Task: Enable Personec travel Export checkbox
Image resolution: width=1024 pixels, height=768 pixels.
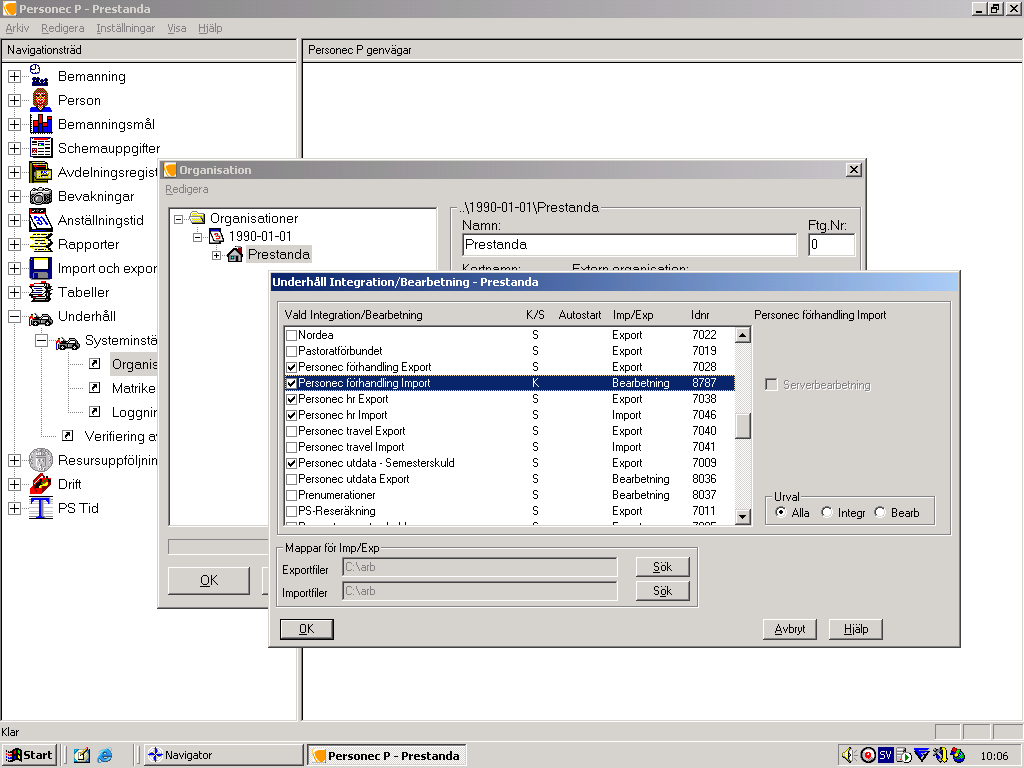Action: (291, 431)
